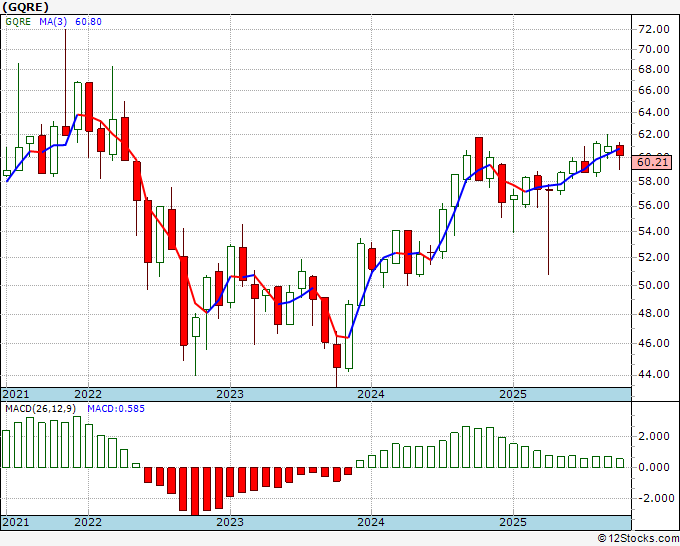Click the 72.00 price axis label
The width and height of the screenshot is (680, 546).
[654, 29]
